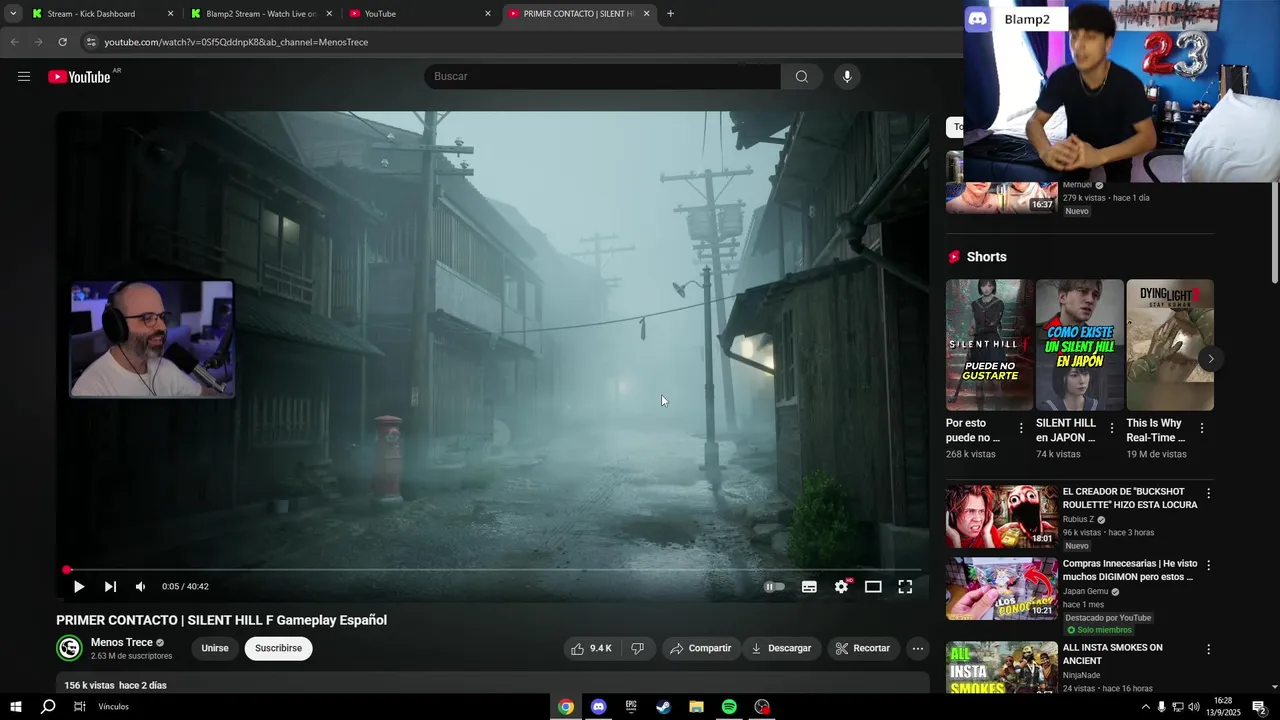This screenshot has height=720, width=1280.
Task: Open the Windows notification center
Action: 1259,707
